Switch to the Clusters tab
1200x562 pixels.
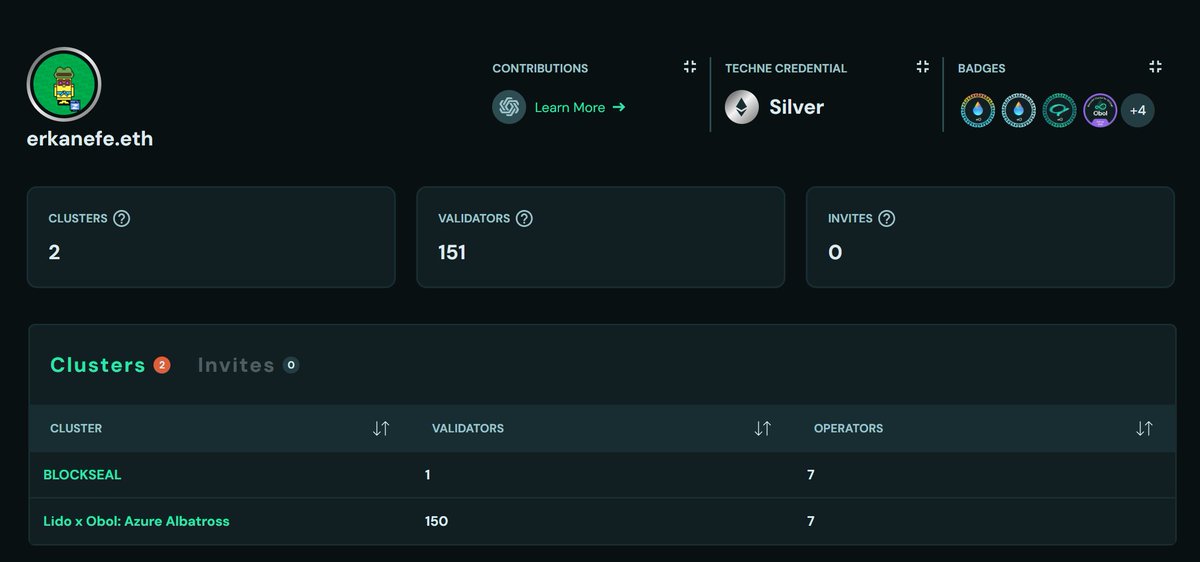(98, 365)
